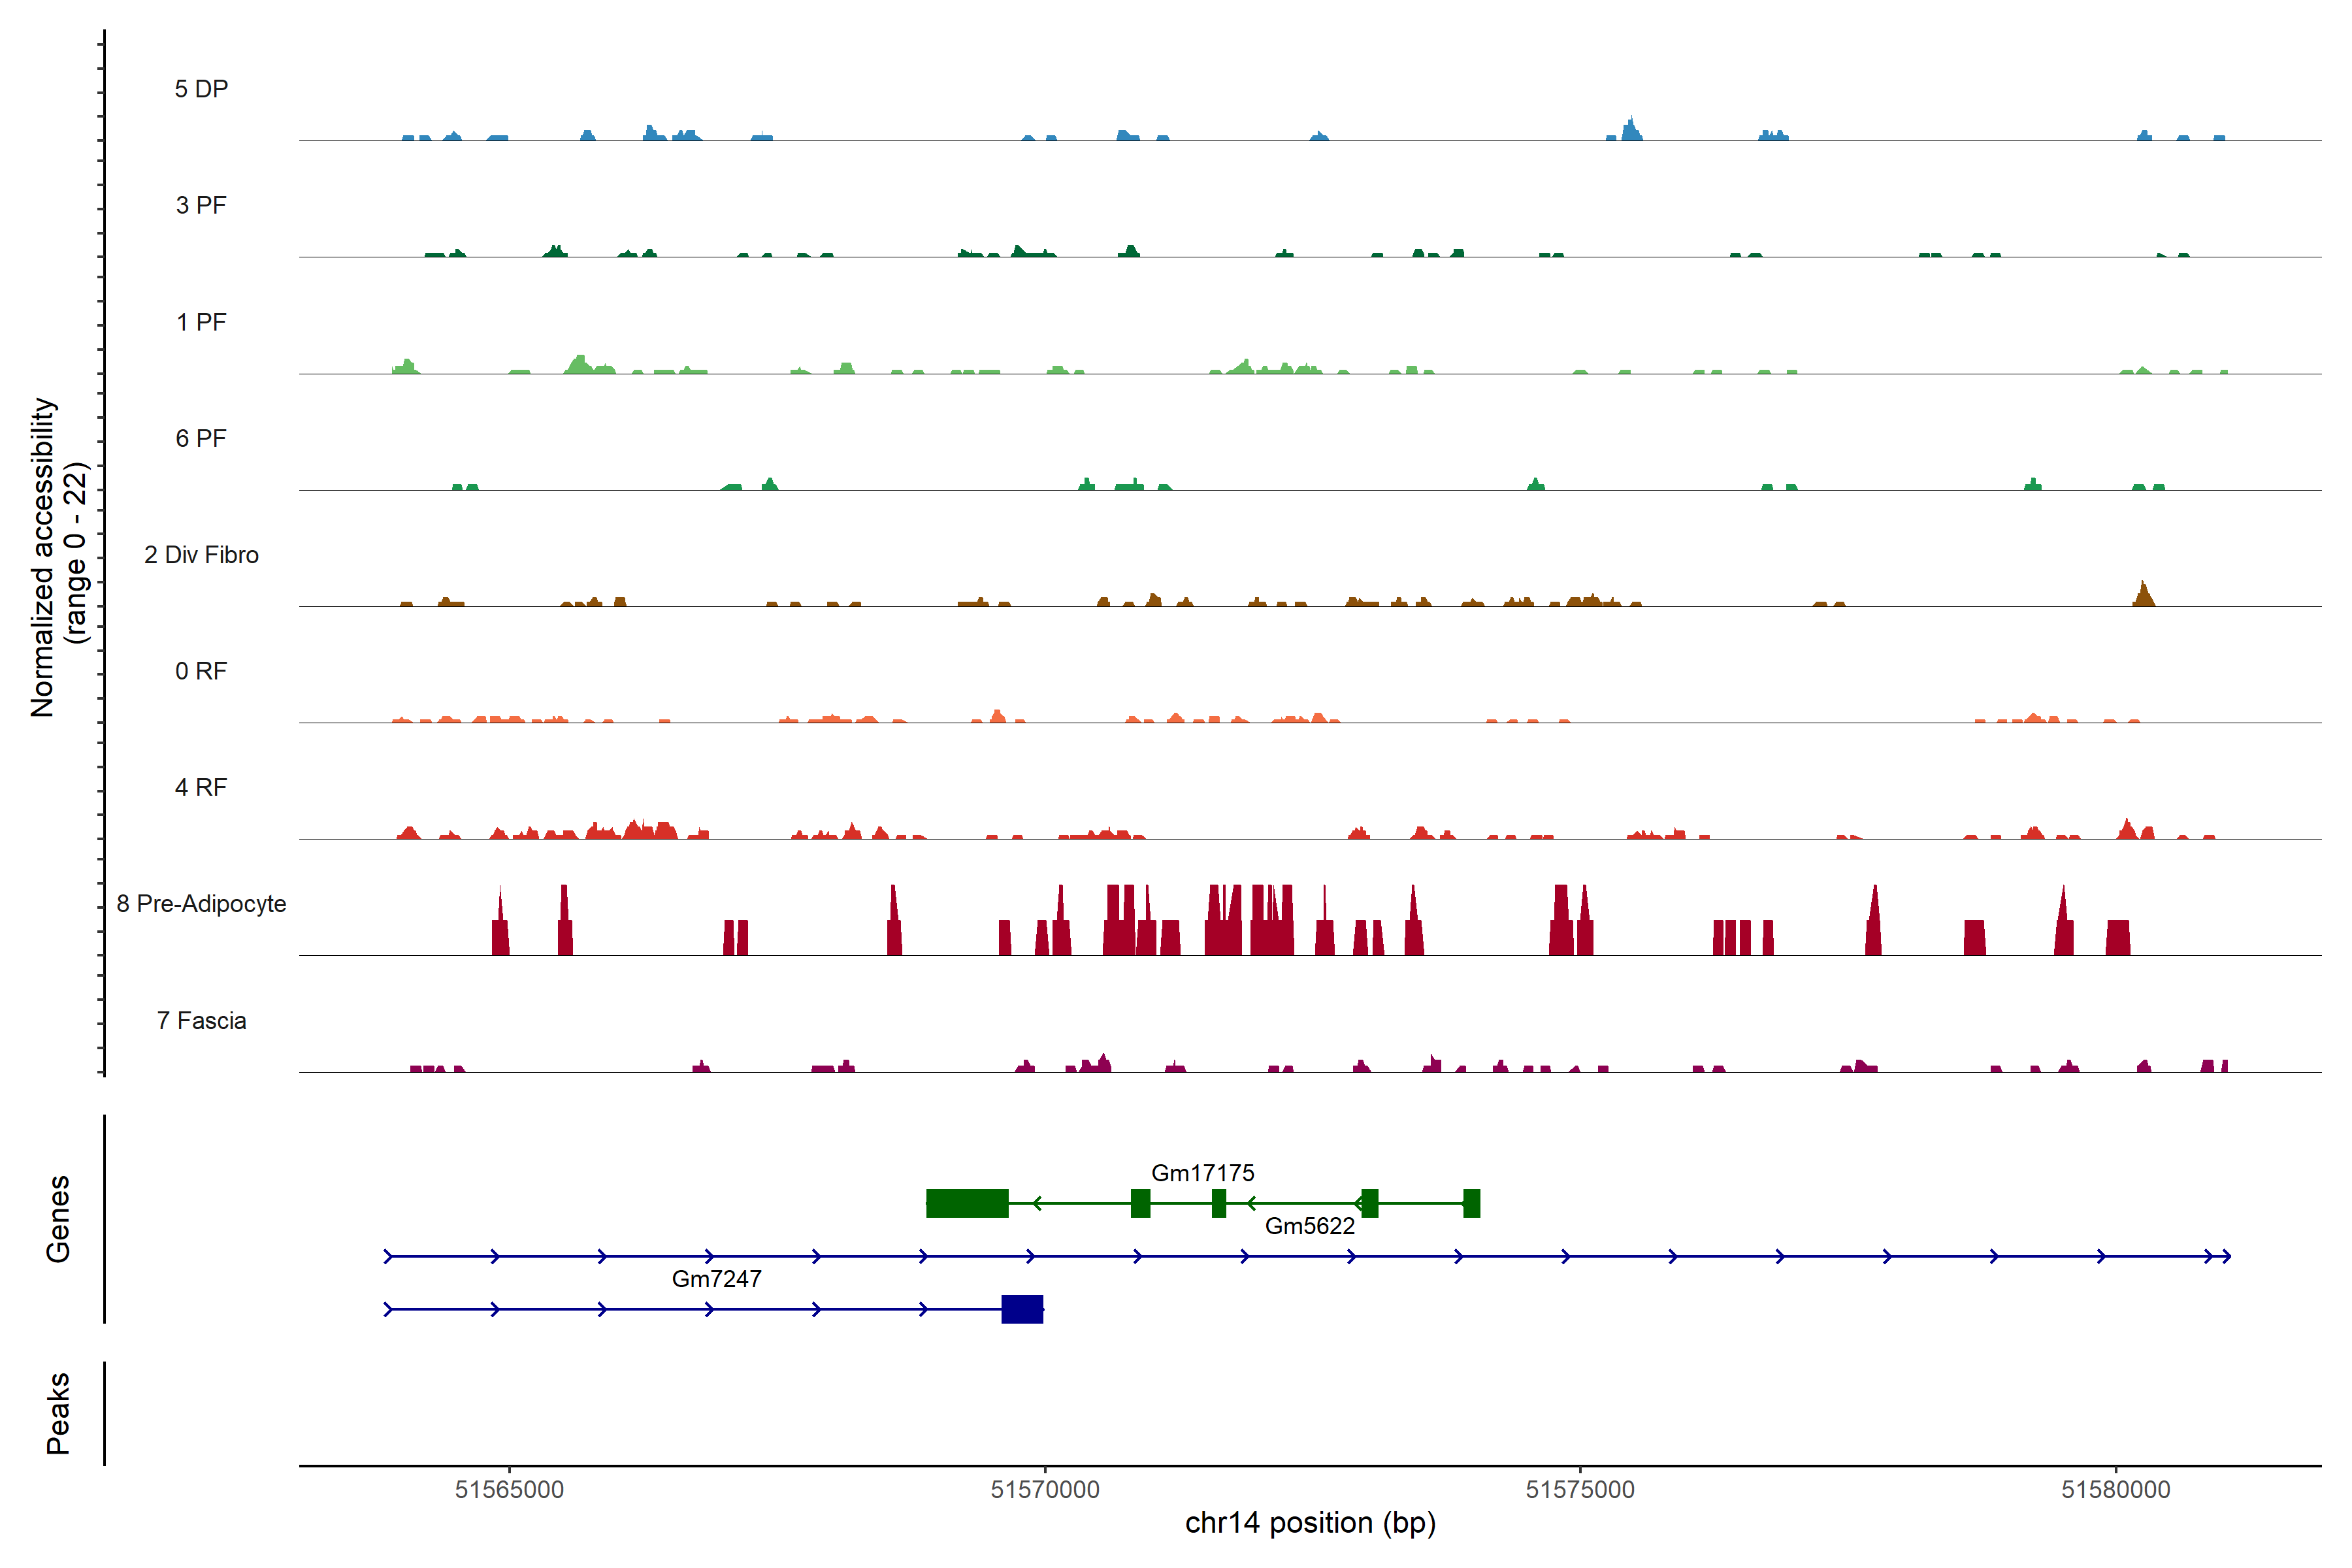Click the Gm7247 gene label
This screenshot has width=2352, height=1568.
[716, 1279]
